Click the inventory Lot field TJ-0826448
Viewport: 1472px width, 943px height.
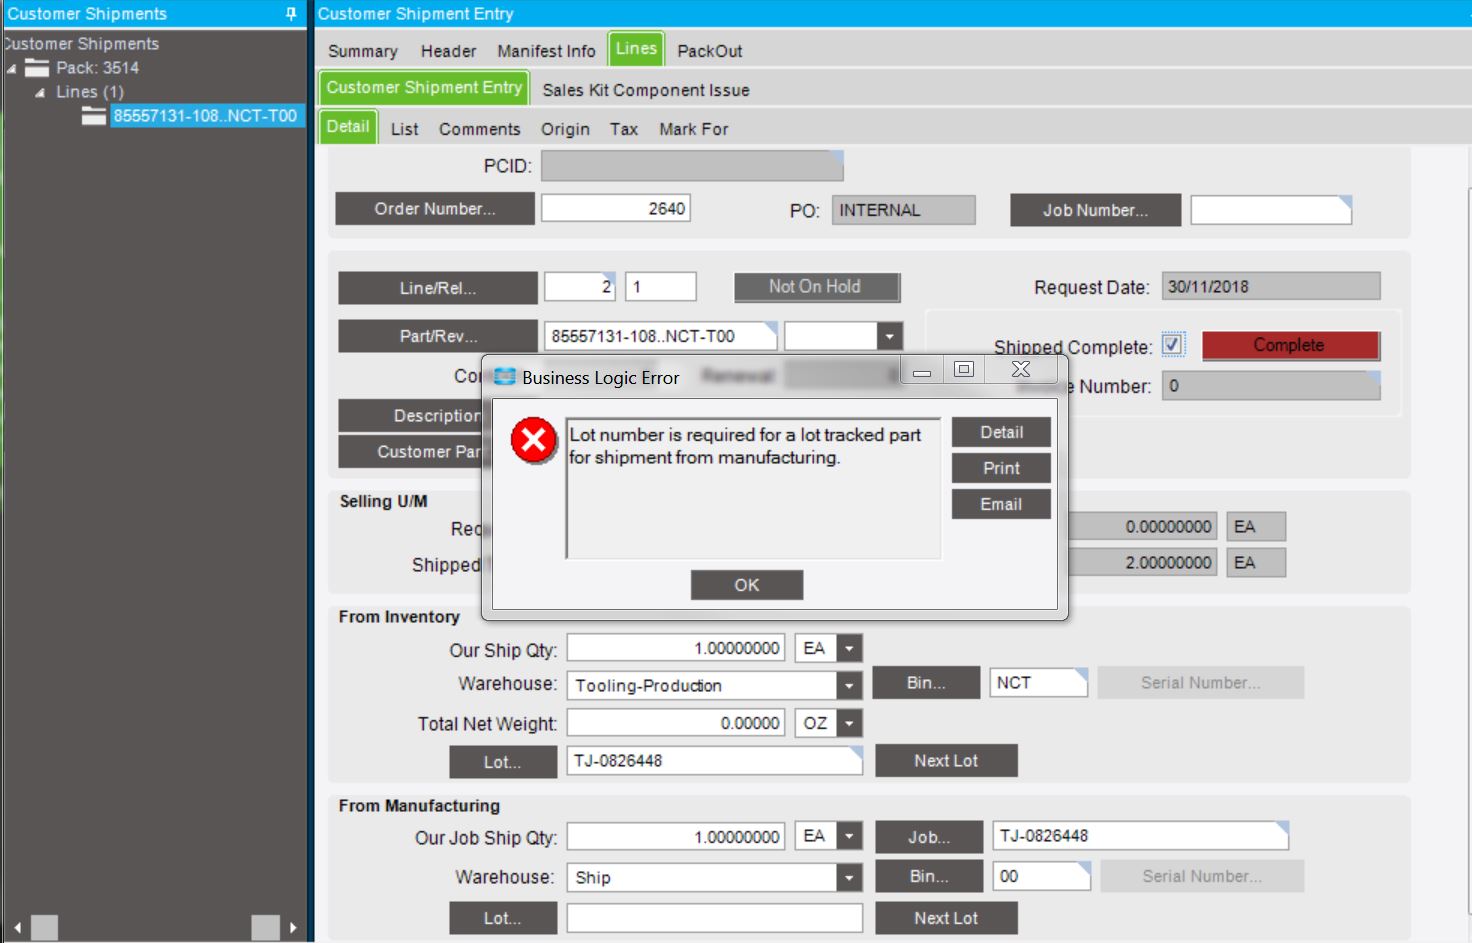click(x=714, y=761)
